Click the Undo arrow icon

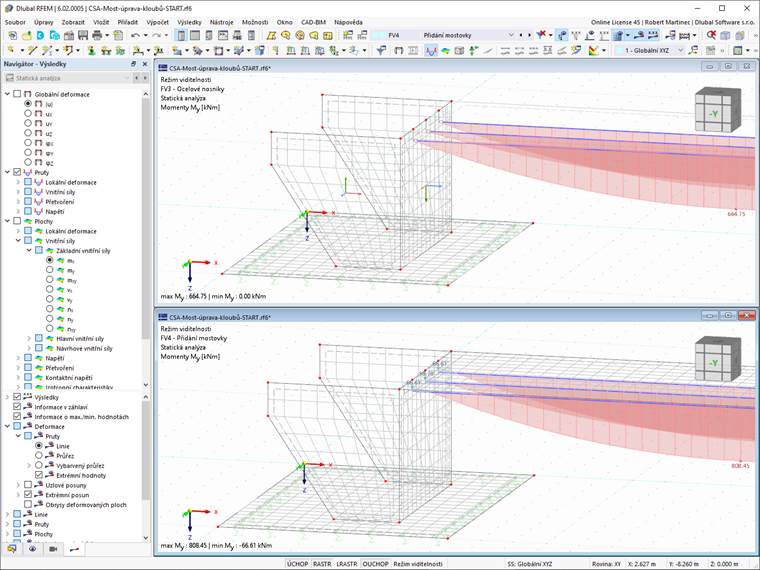[x=135, y=35]
